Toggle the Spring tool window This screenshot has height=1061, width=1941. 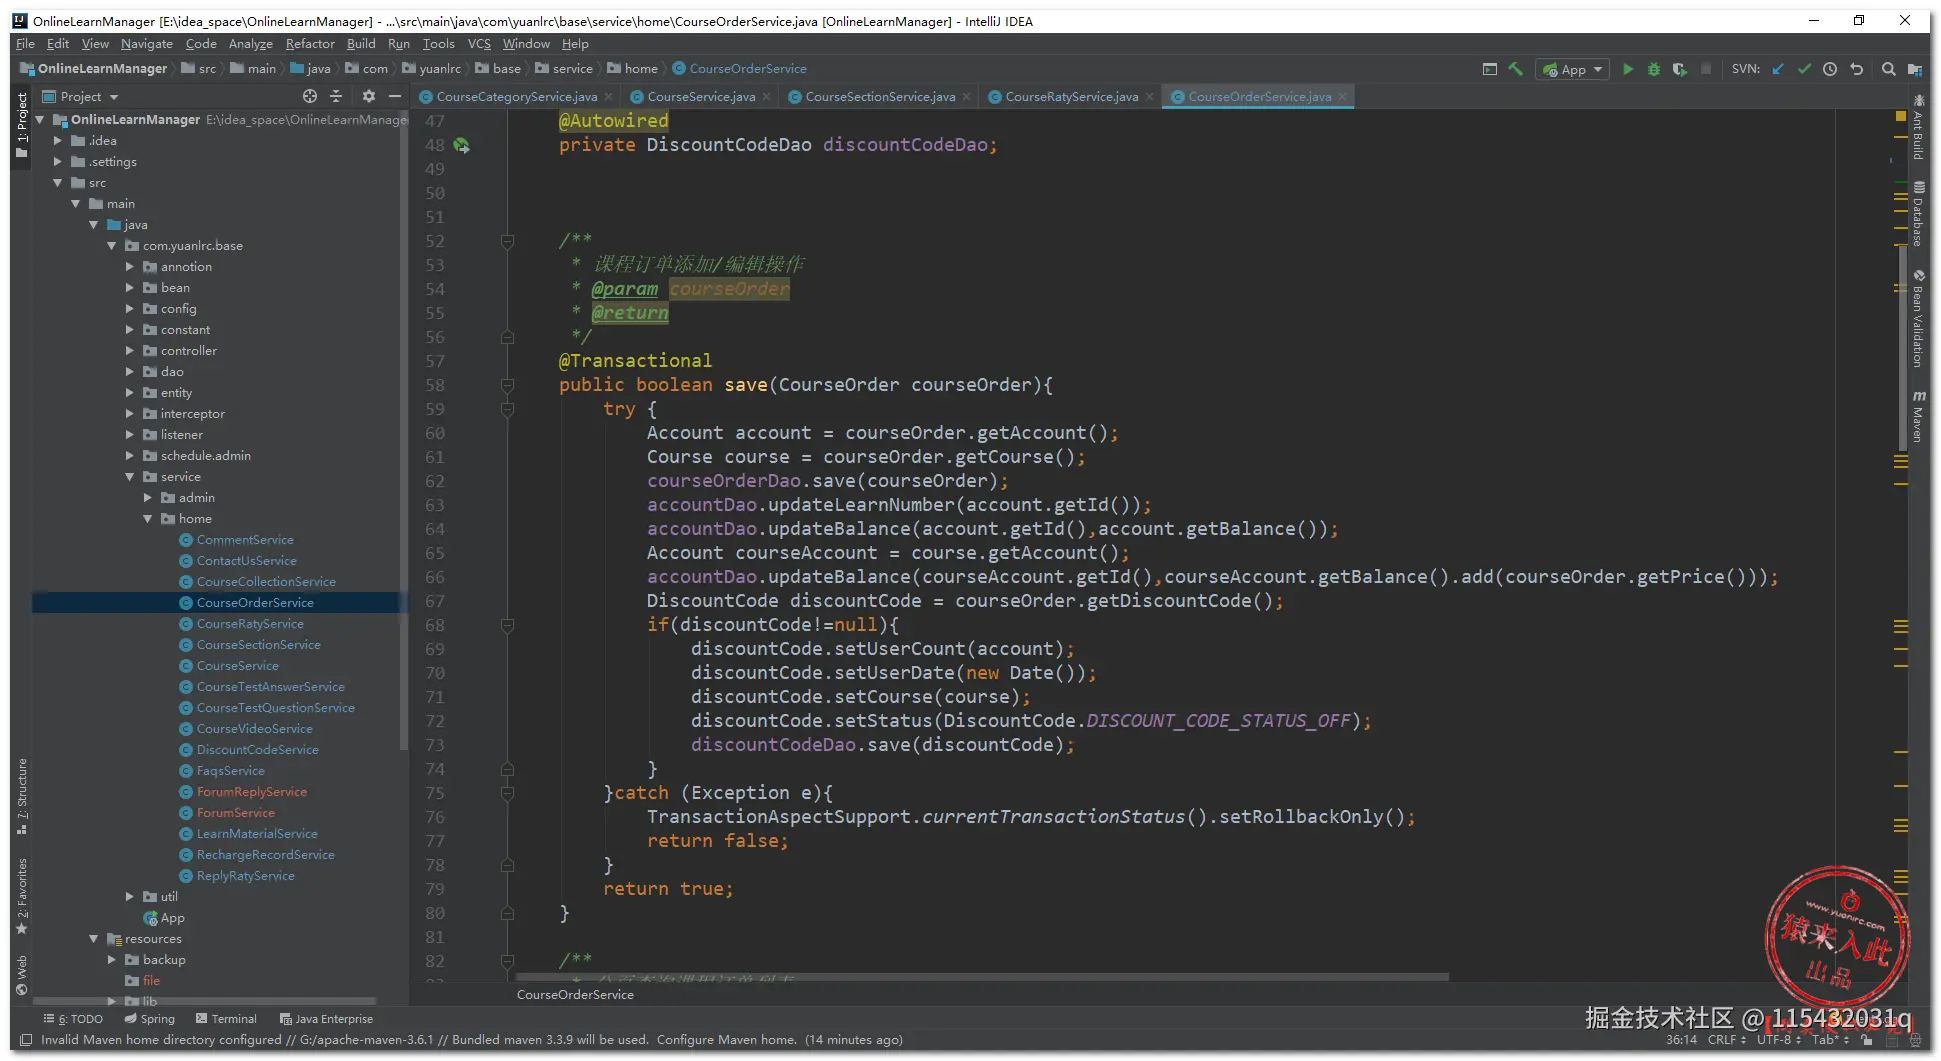click(x=149, y=1019)
